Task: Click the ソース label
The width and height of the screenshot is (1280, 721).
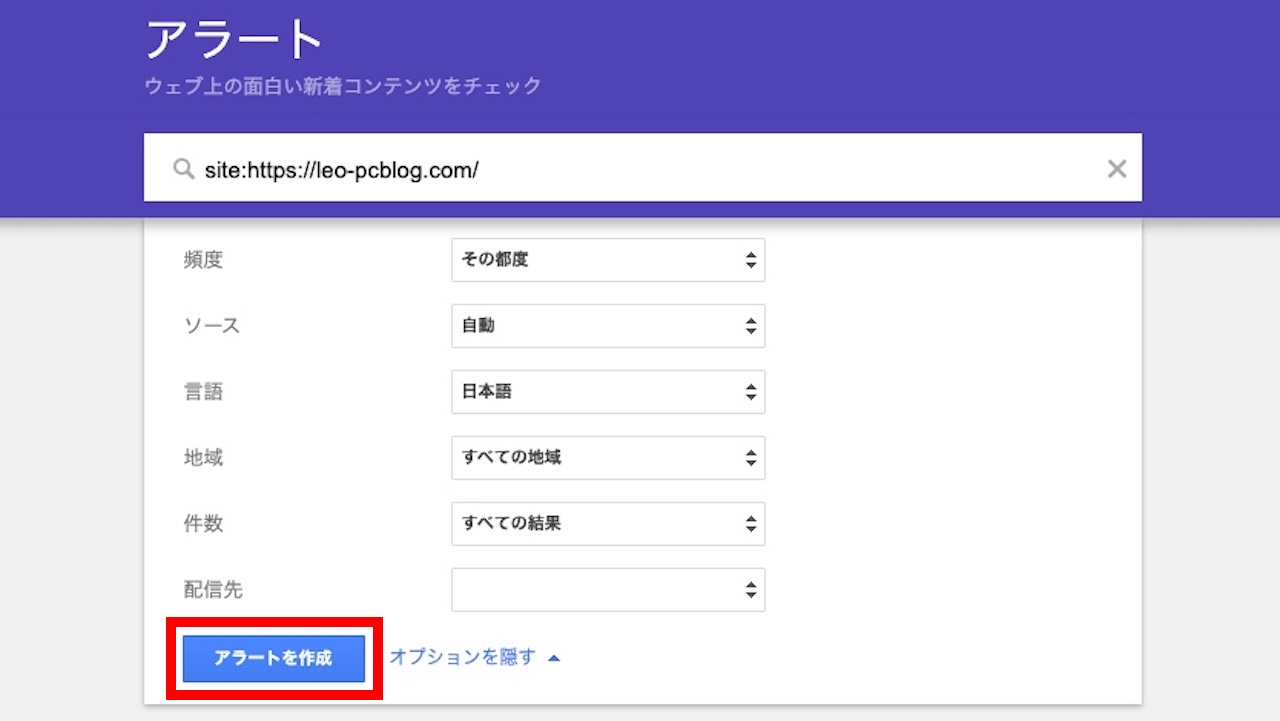Action: click(x=212, y=326)
